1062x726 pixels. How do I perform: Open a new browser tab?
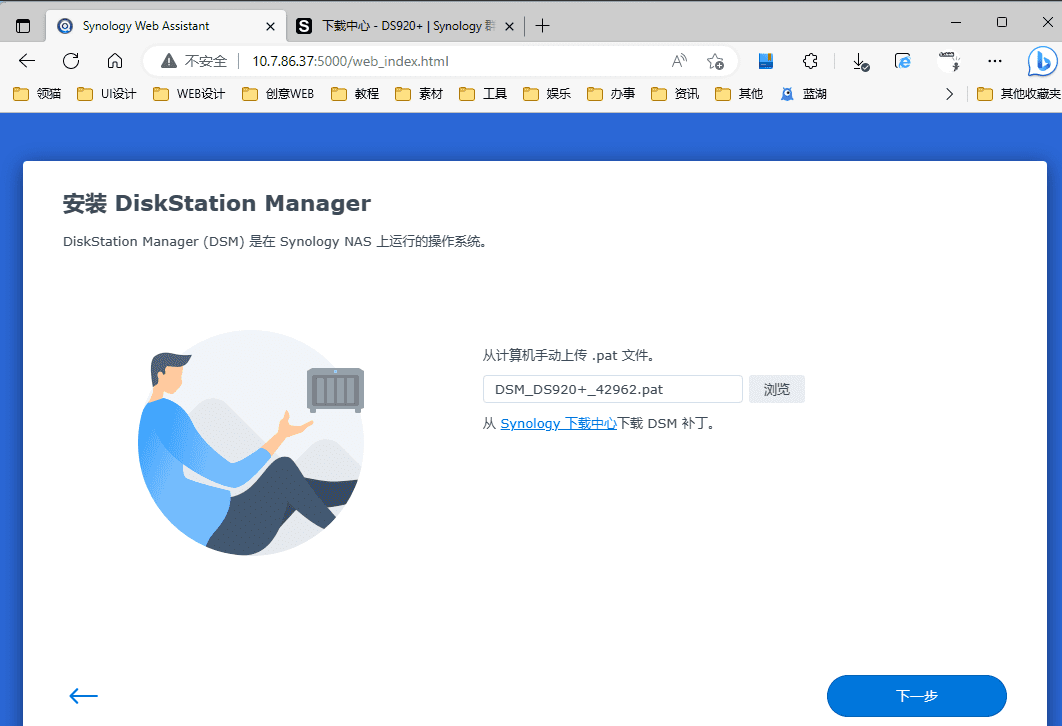pyautogui.click(x=542, y=26)
